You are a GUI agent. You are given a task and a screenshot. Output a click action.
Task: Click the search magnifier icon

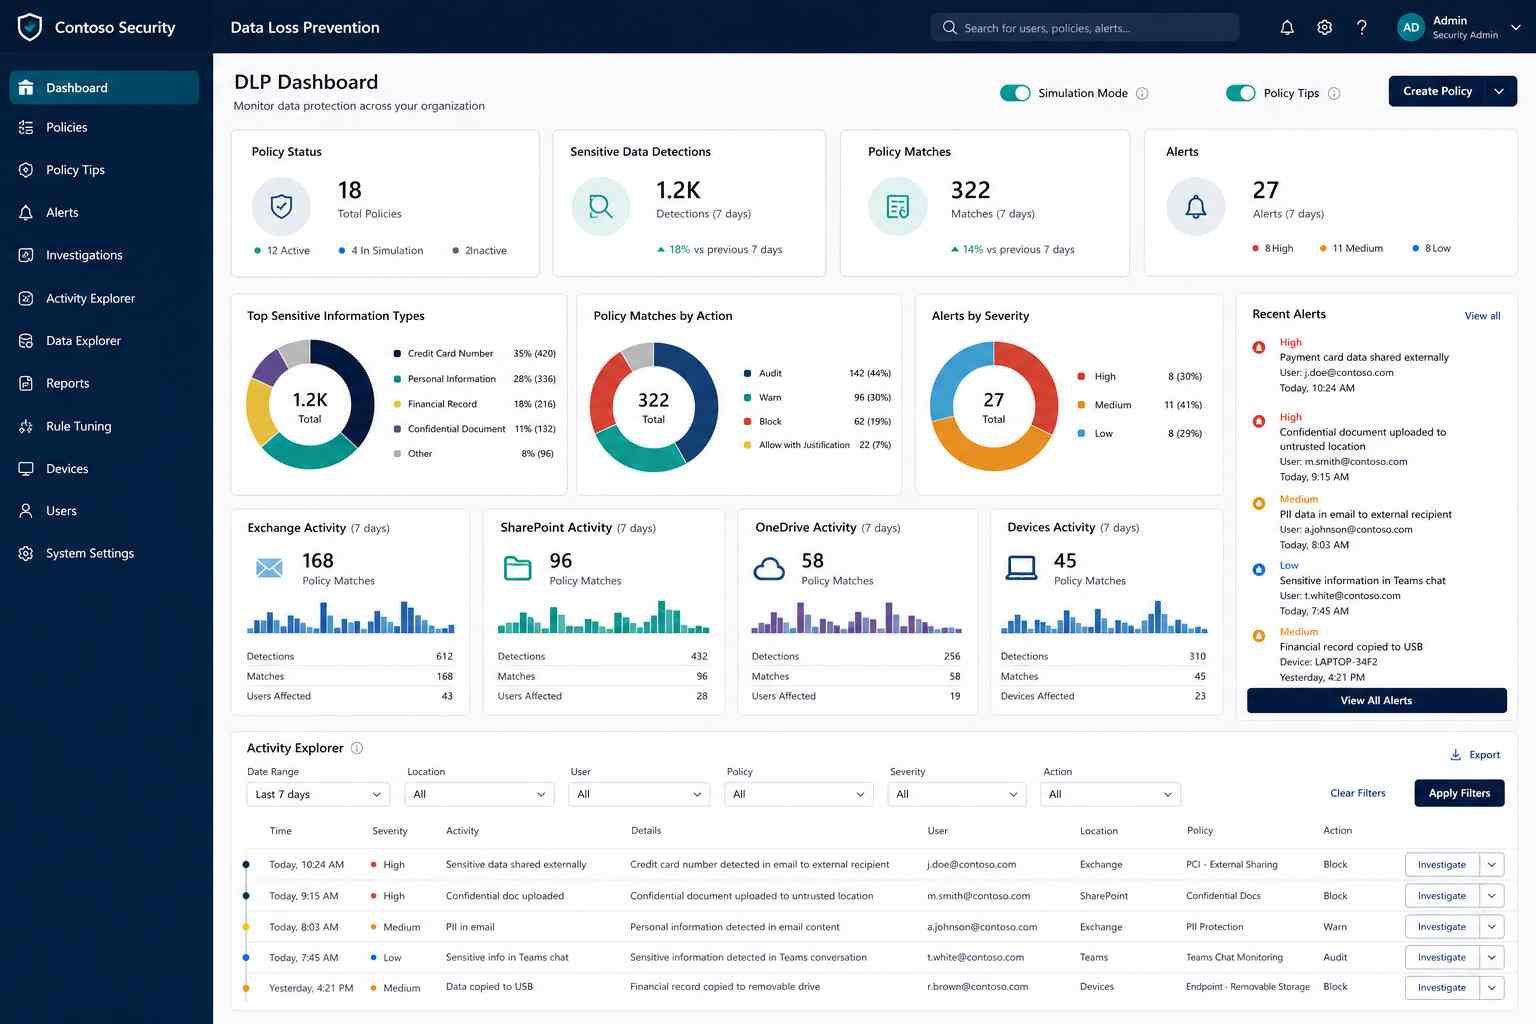point(950,28)
